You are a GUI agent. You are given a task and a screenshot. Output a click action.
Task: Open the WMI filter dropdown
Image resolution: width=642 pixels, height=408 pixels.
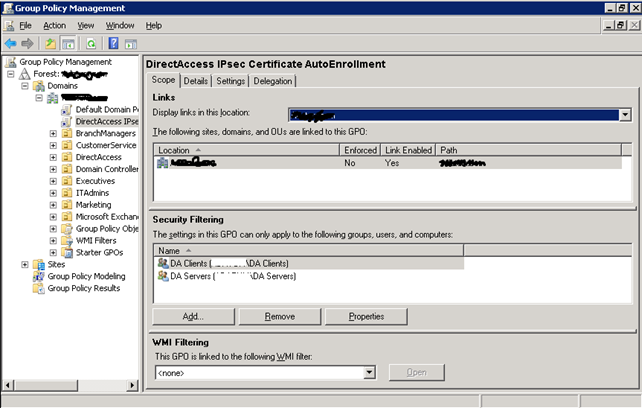369,372
